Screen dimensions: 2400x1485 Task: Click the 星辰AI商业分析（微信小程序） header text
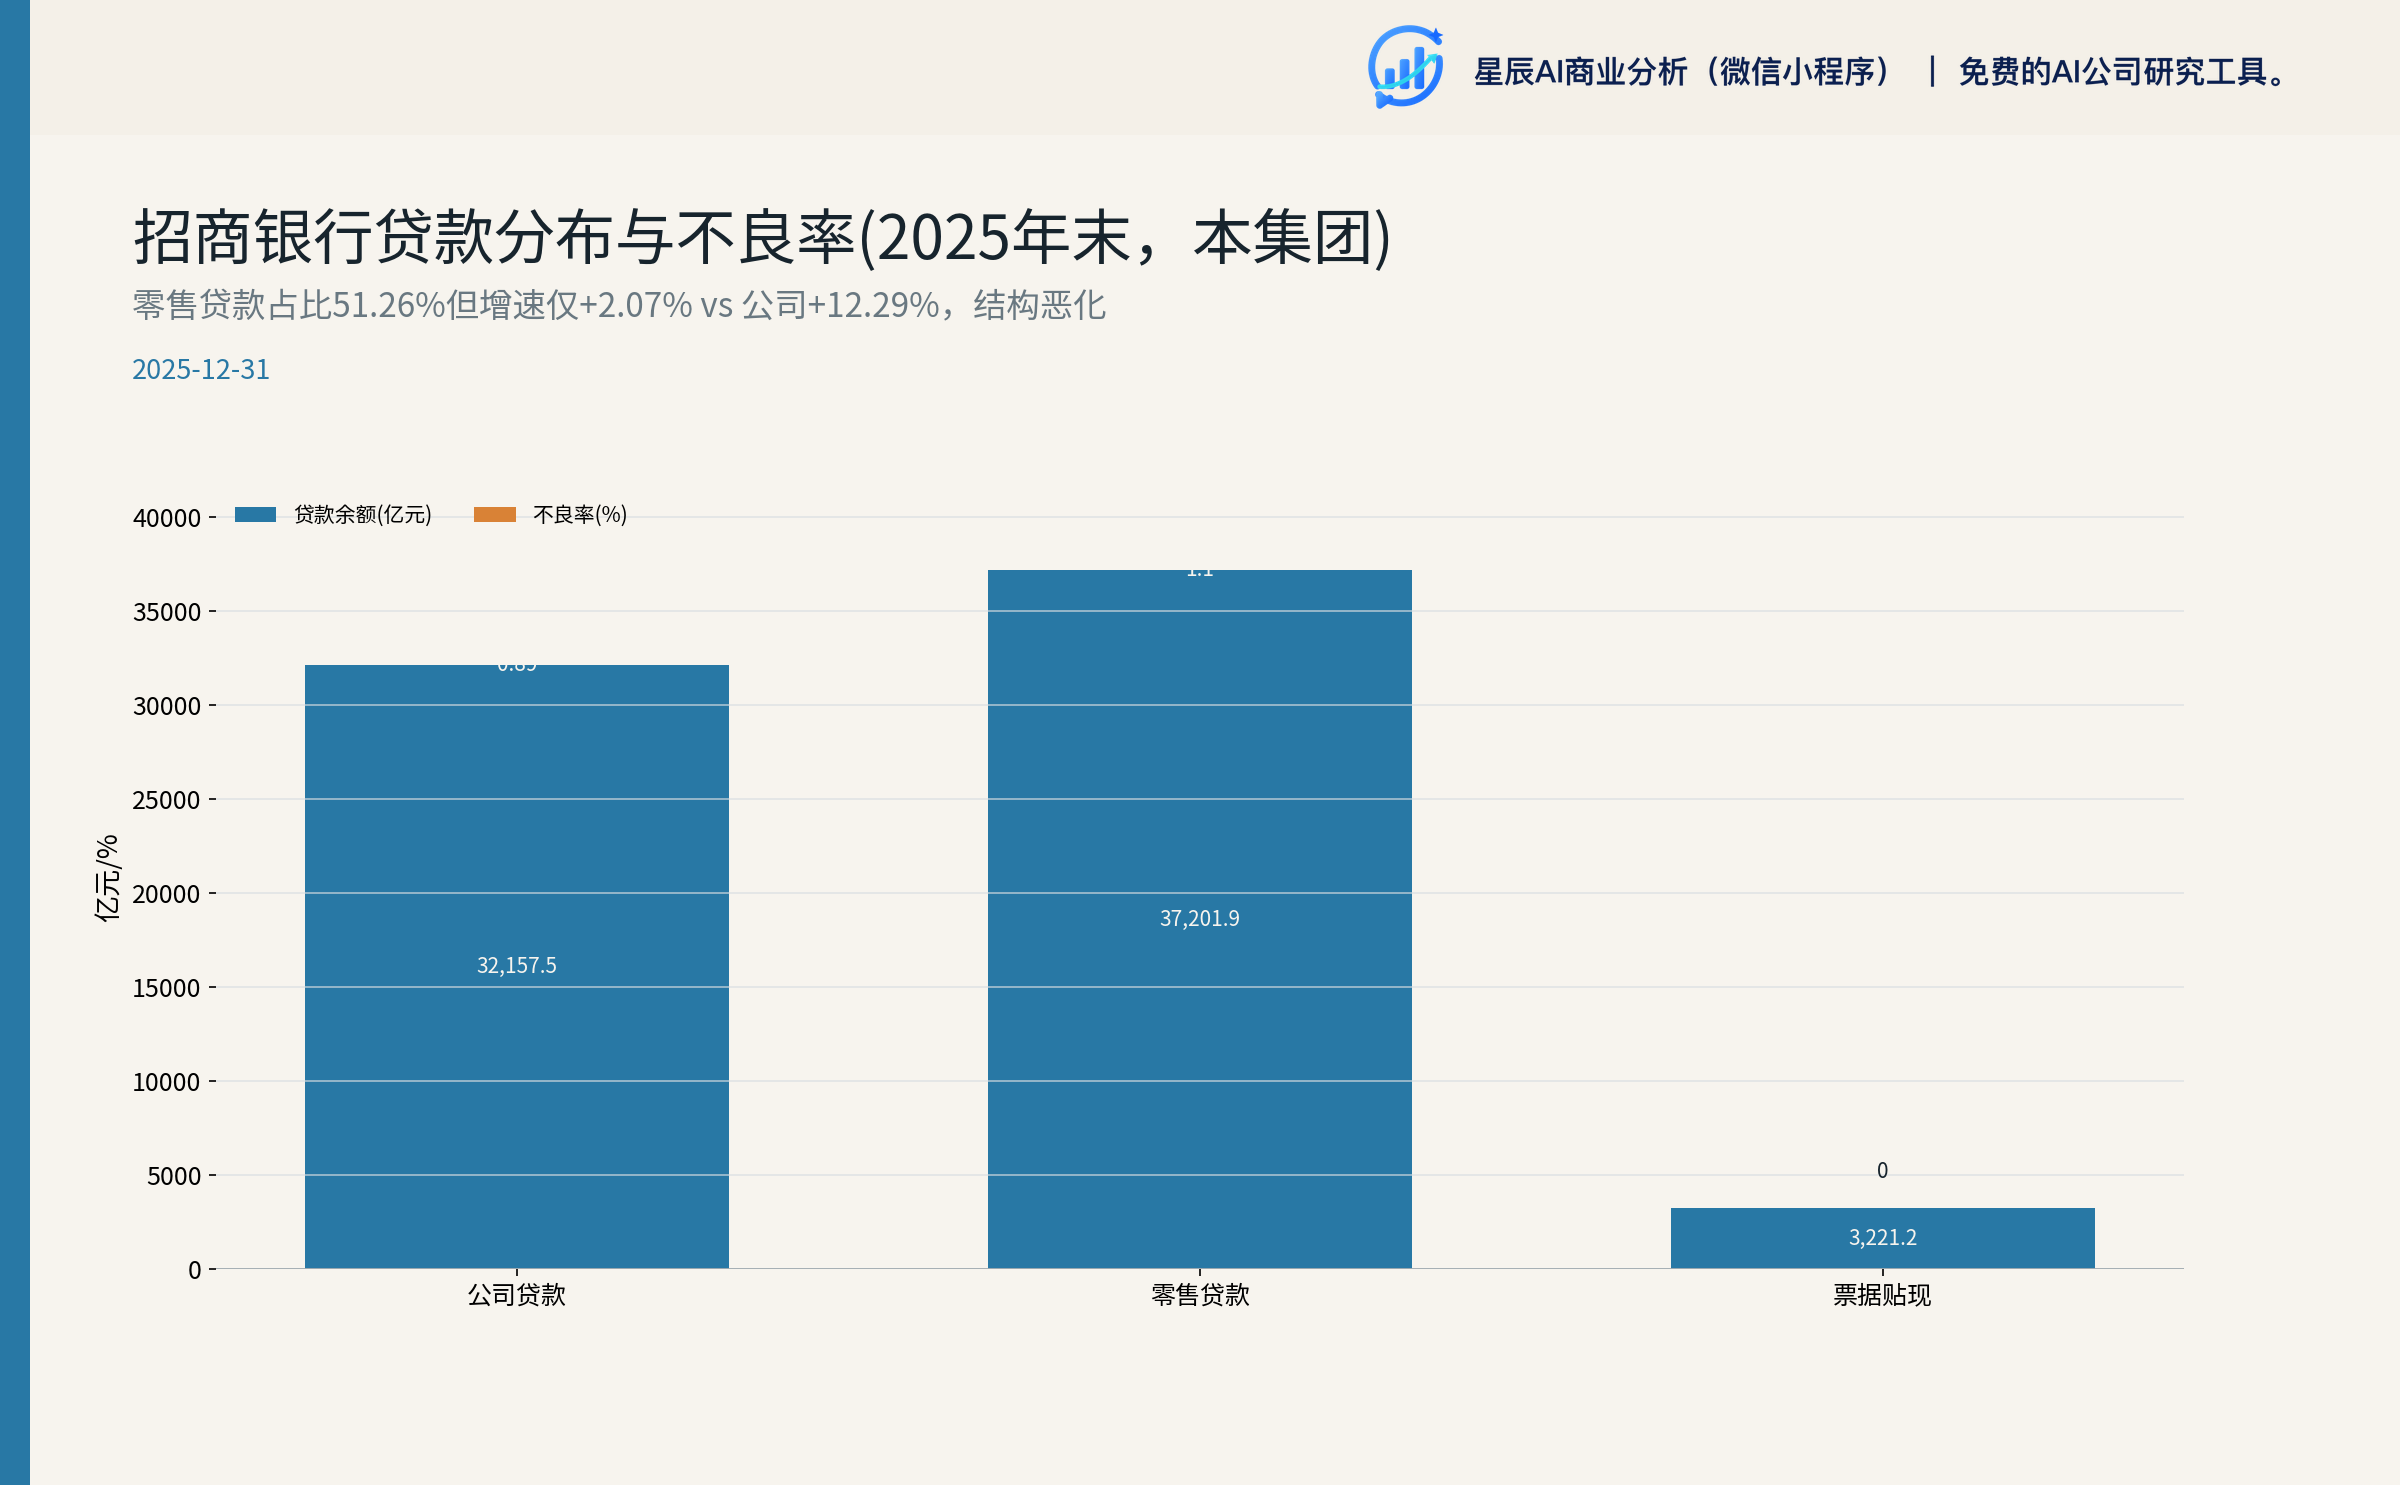tap(1682, 72)
